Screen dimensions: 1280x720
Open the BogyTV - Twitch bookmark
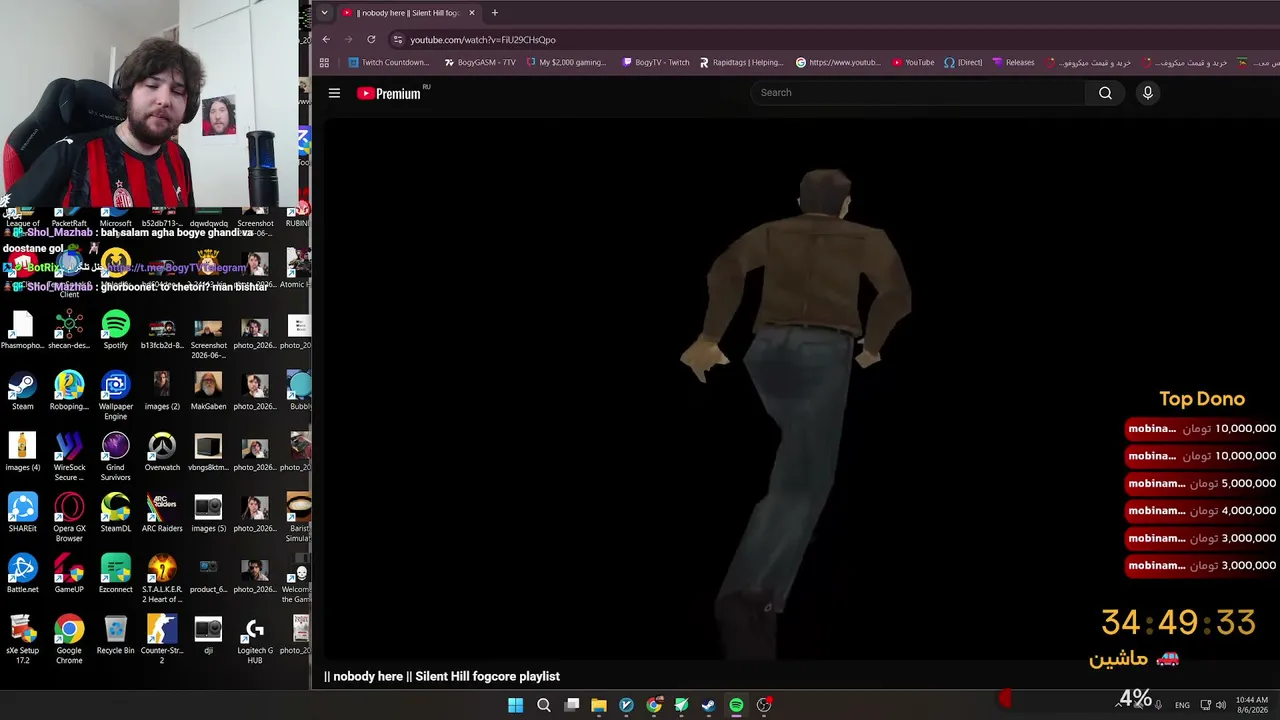tap(656, 62)
